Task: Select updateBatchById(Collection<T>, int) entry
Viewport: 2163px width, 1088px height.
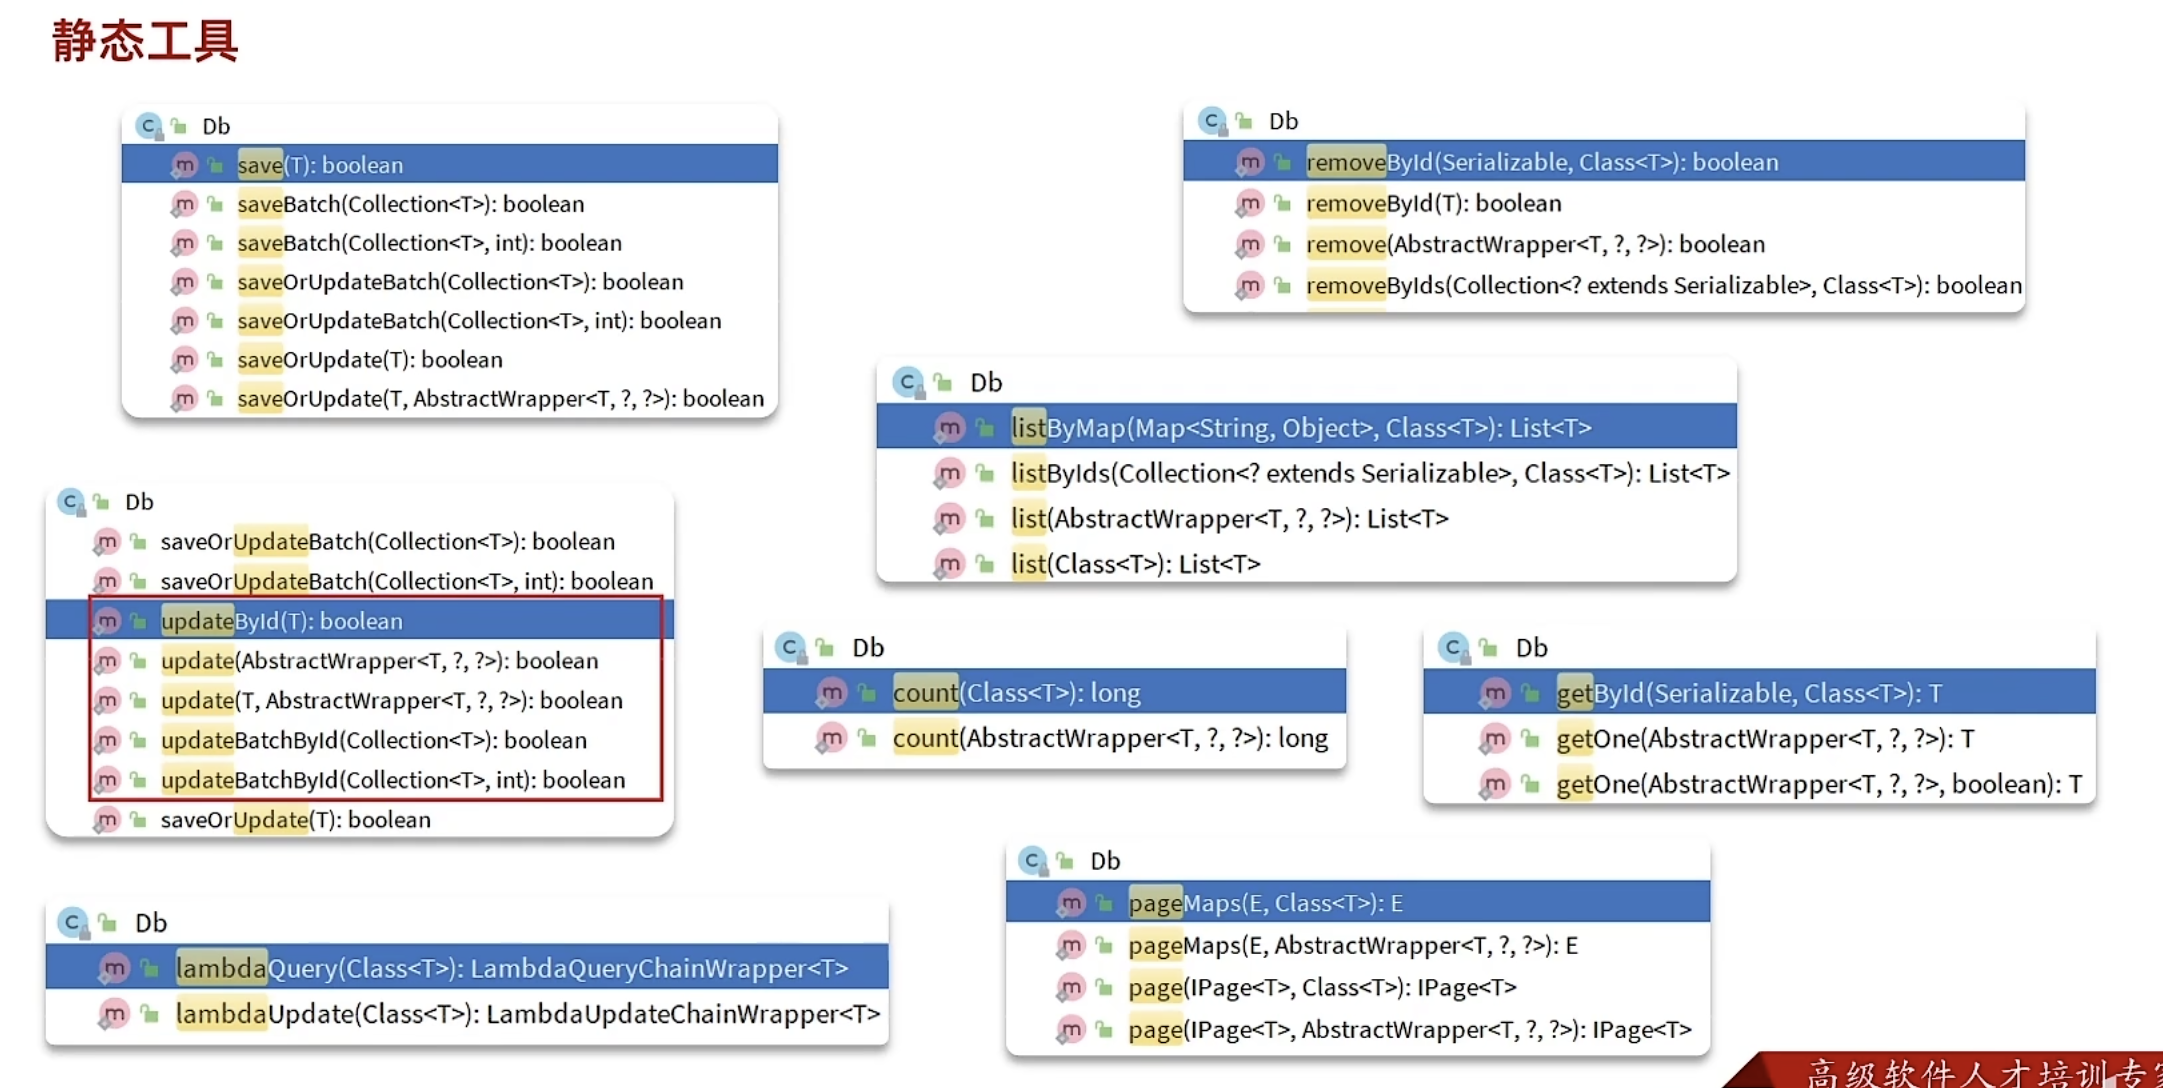Action: tap(393, 780)
